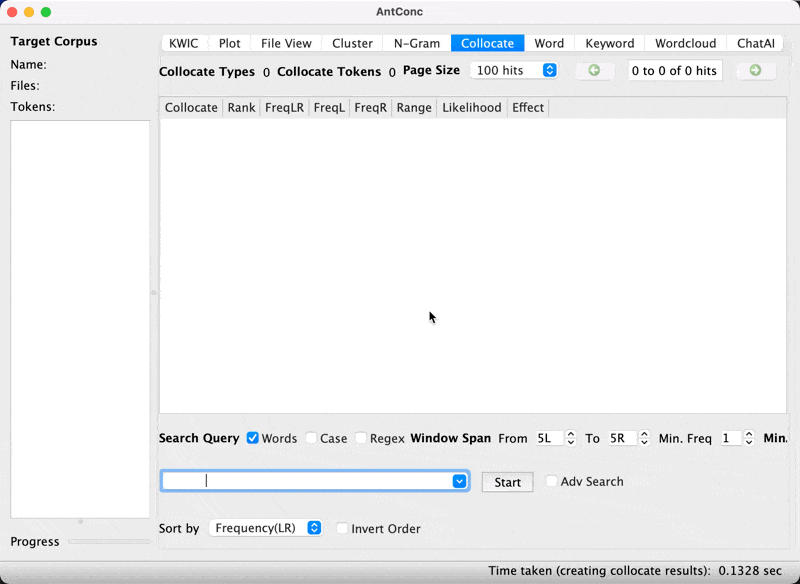The width and height of the screenshot is (800, 584).
Task: Click the Min. Freq stepper arrows
Action: click(x=749, y=438)
